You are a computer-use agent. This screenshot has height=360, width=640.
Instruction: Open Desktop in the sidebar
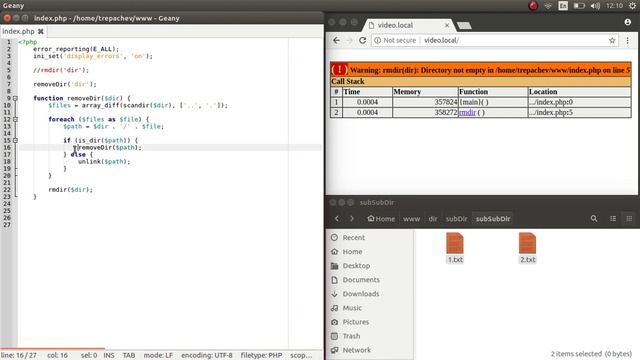click(356, 266)
